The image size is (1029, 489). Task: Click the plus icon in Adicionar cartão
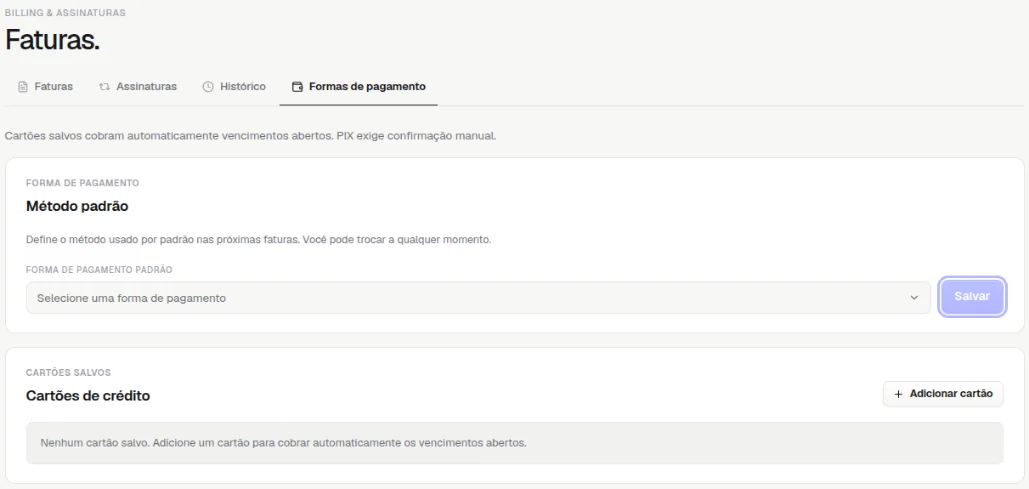coord(899,394)
